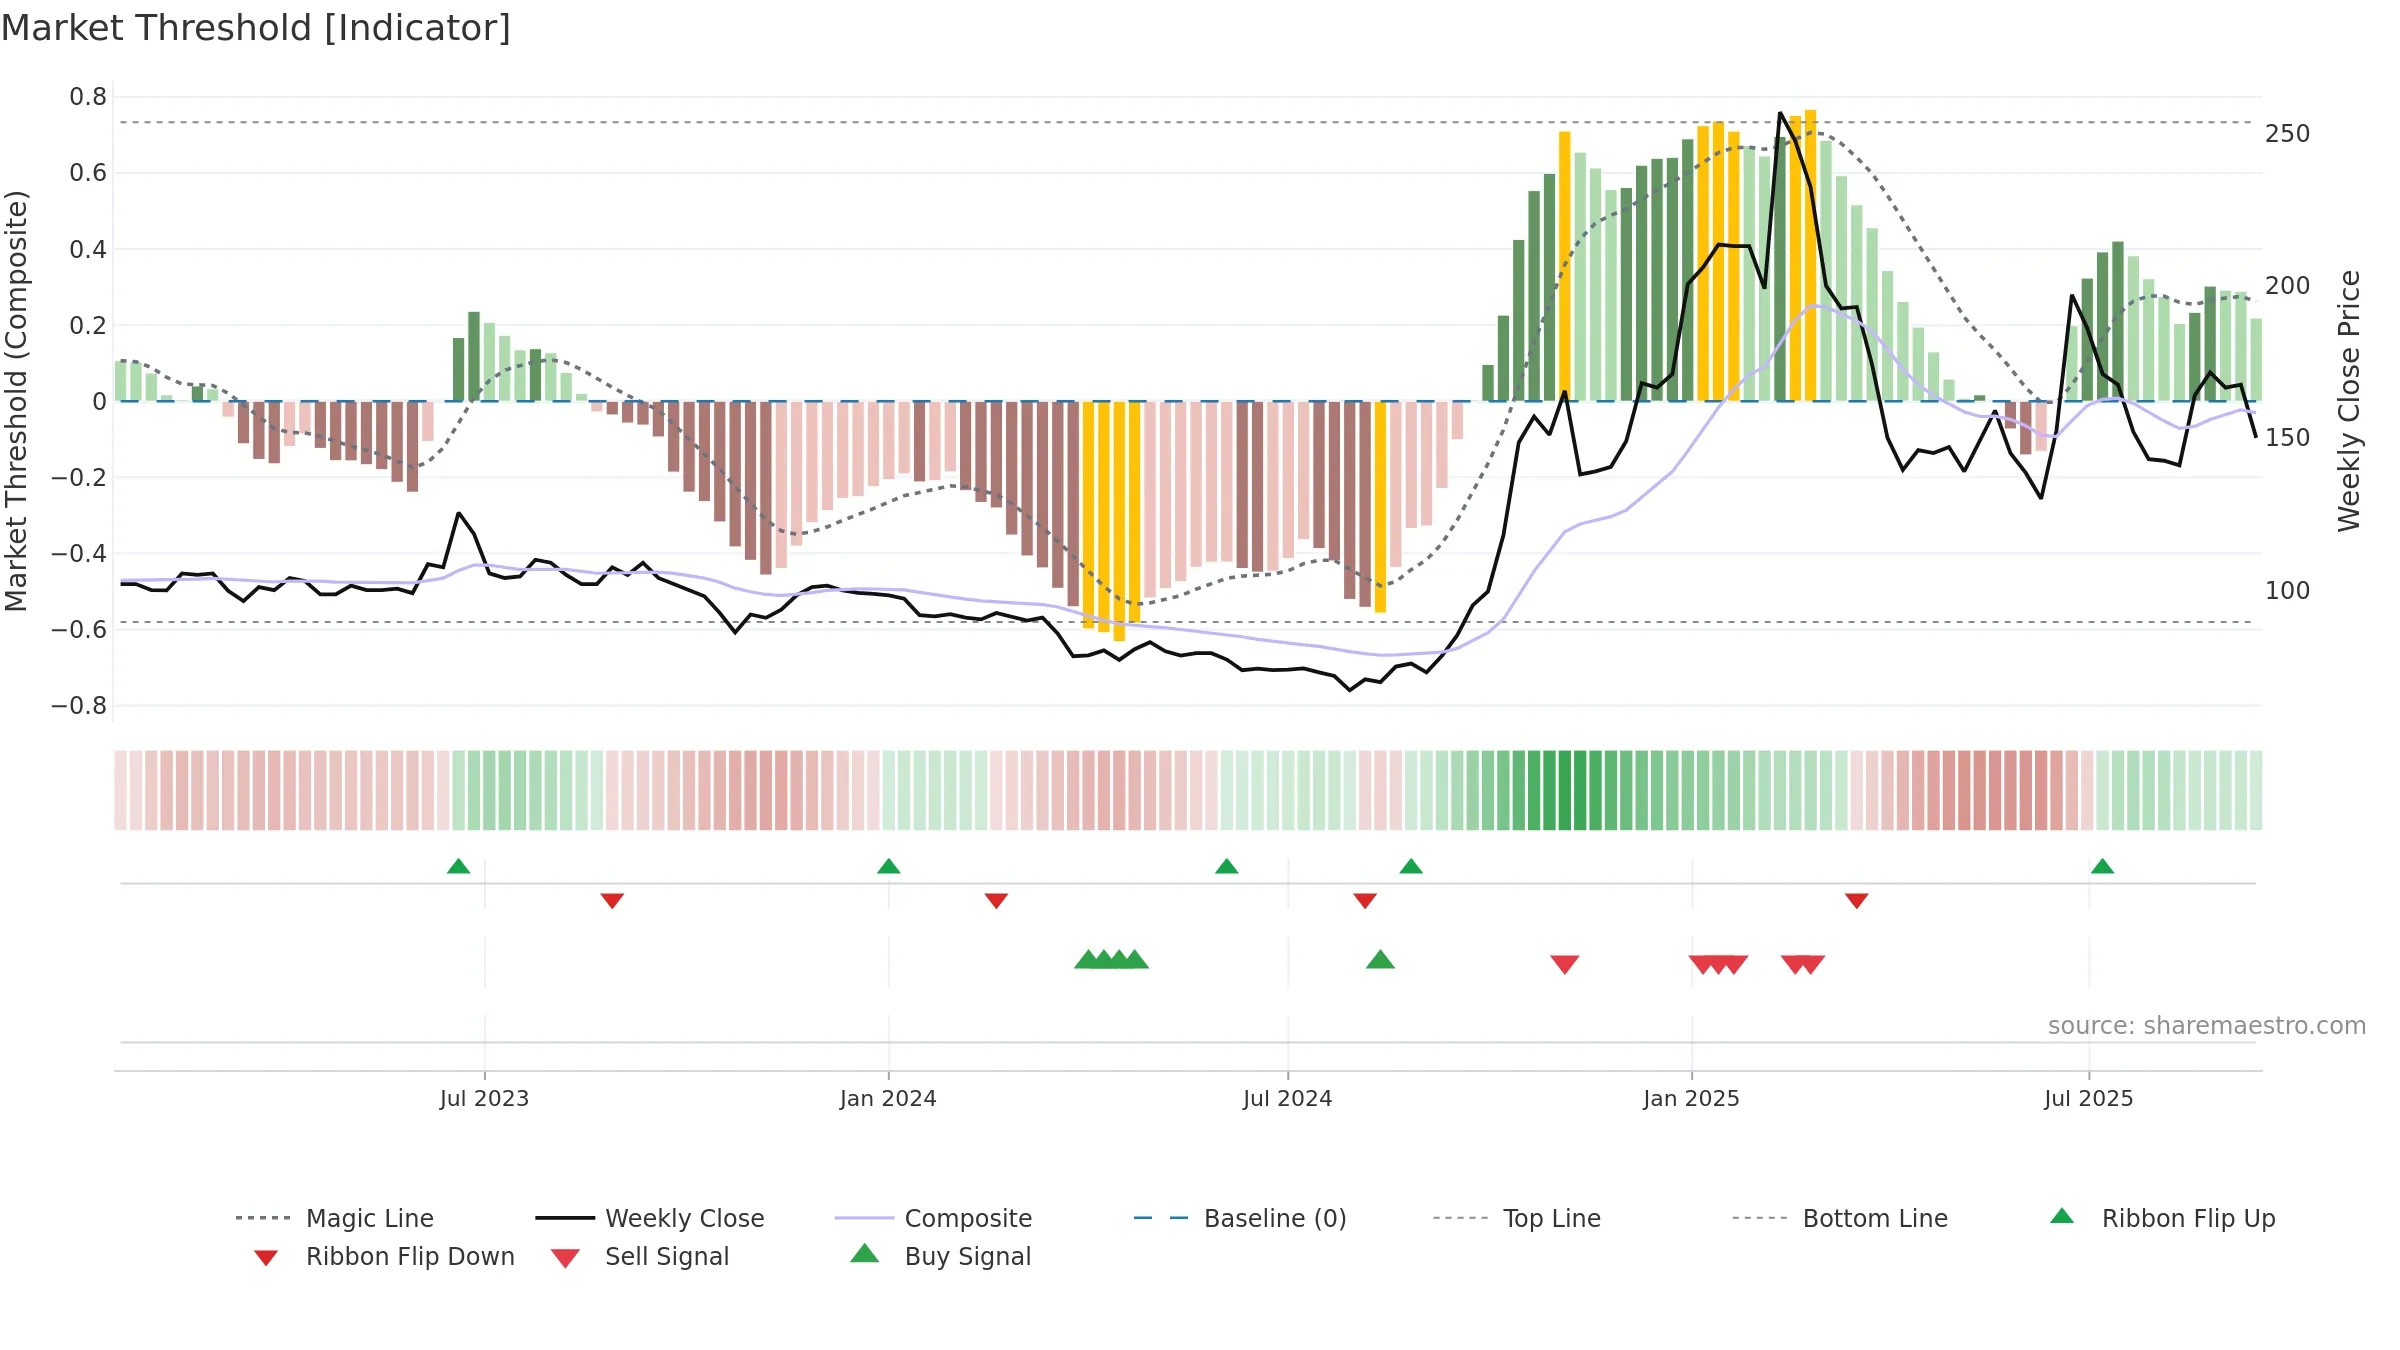The height and width of the screenshot is (1350, 2400).
Task: Toggle the Magic Line legend entry
Action: pyautogui.click(x=334, y=1218)
